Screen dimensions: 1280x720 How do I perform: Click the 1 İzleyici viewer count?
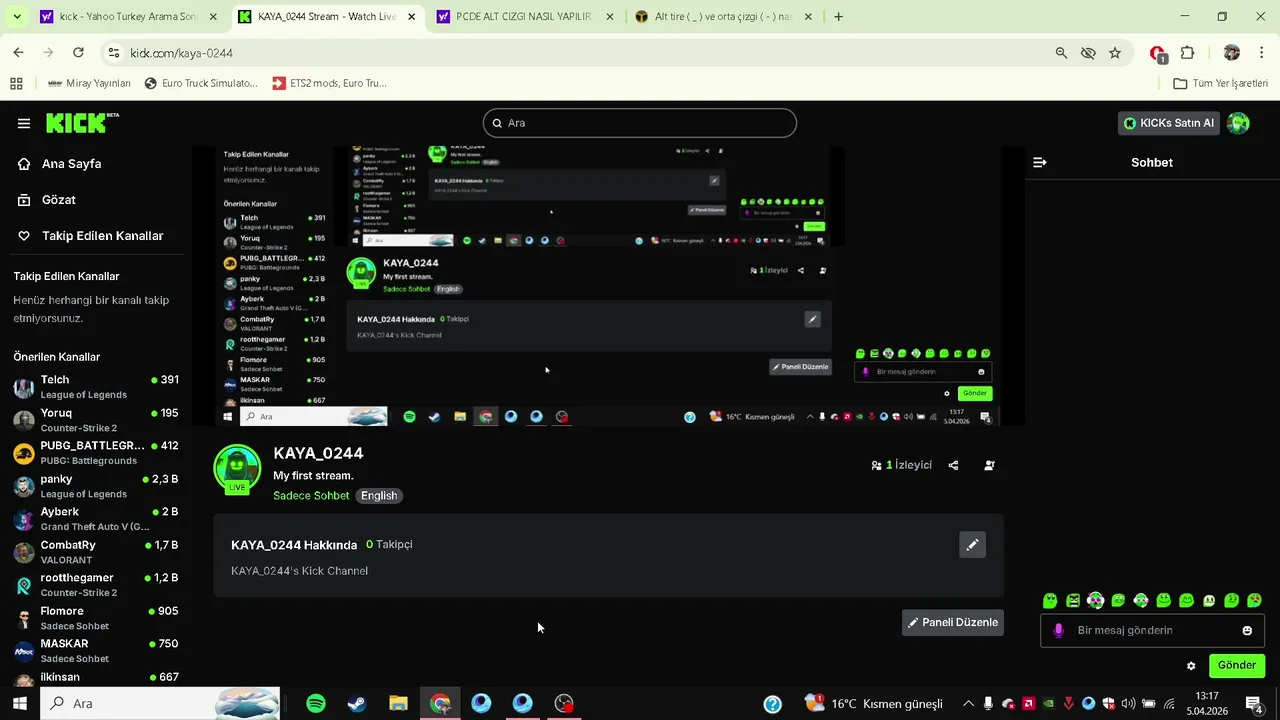tap(902, 465)
